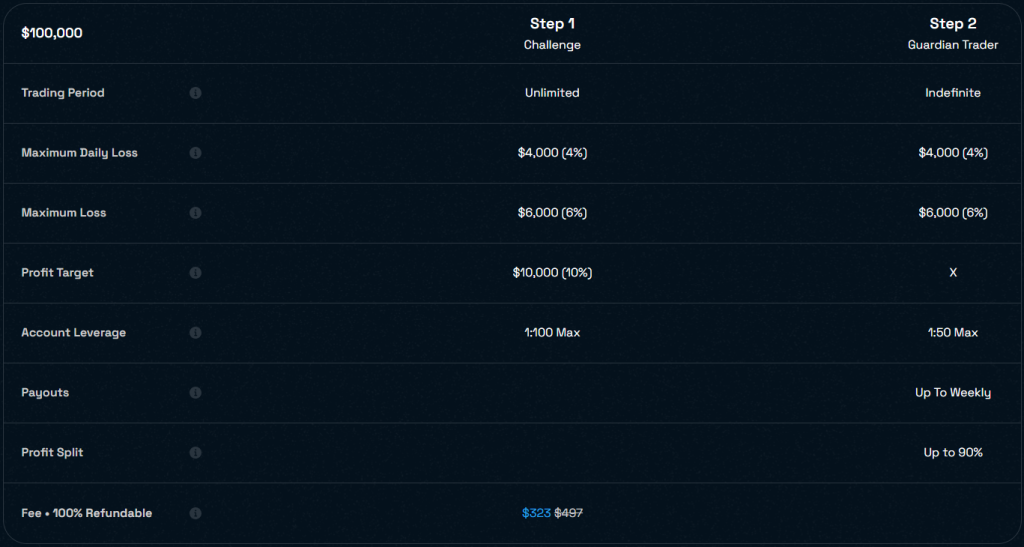The width and height of the screenshot is (1024, 547).
Task: Open the Maximum Daily Loss info icon
Action: [x=195, y=153]
